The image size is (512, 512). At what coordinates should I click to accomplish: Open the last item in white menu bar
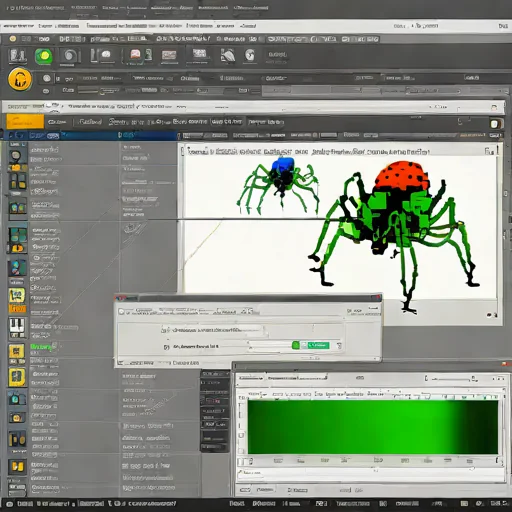[x=503, y=26]
